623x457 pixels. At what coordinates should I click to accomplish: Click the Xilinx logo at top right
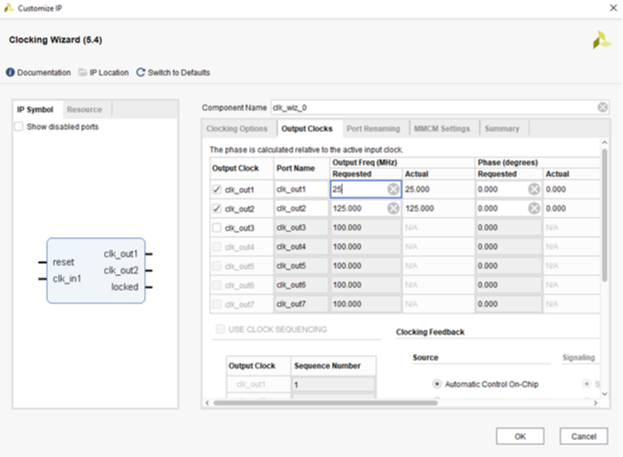[x=602, y=40]
